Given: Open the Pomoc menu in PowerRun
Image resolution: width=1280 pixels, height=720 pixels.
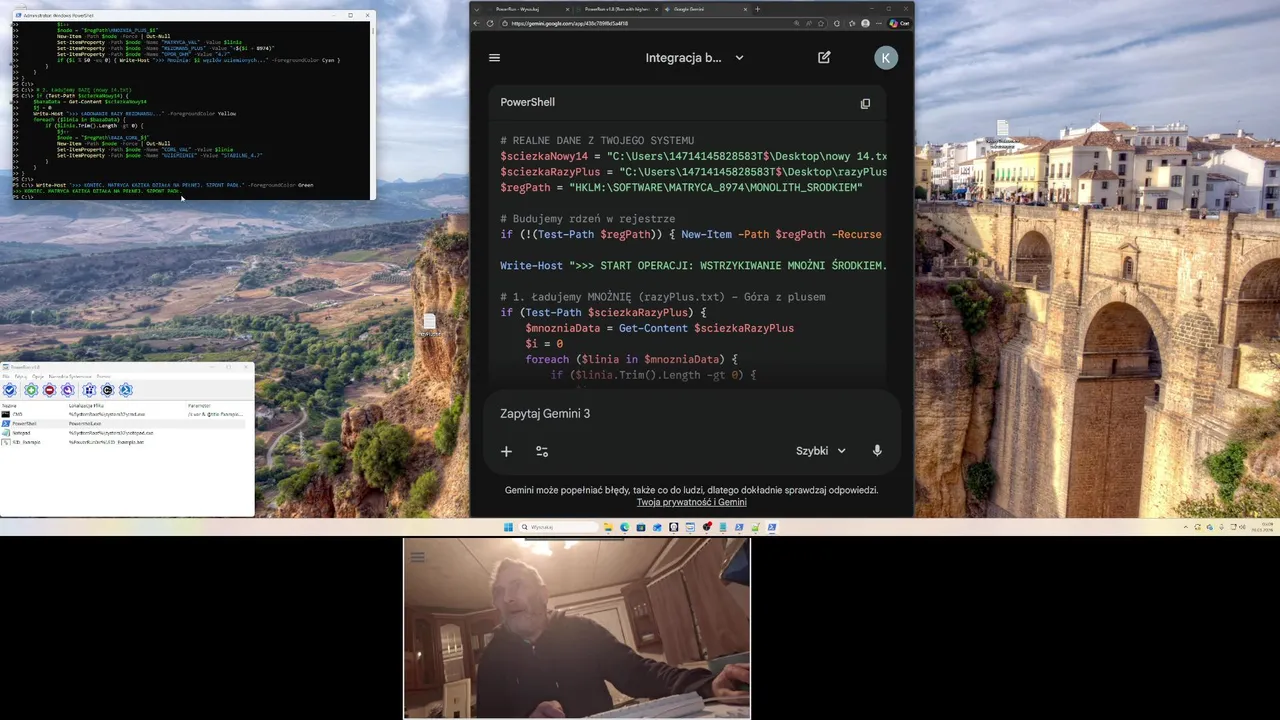Looking at the screenshot, I should click(x=103, y=376).
